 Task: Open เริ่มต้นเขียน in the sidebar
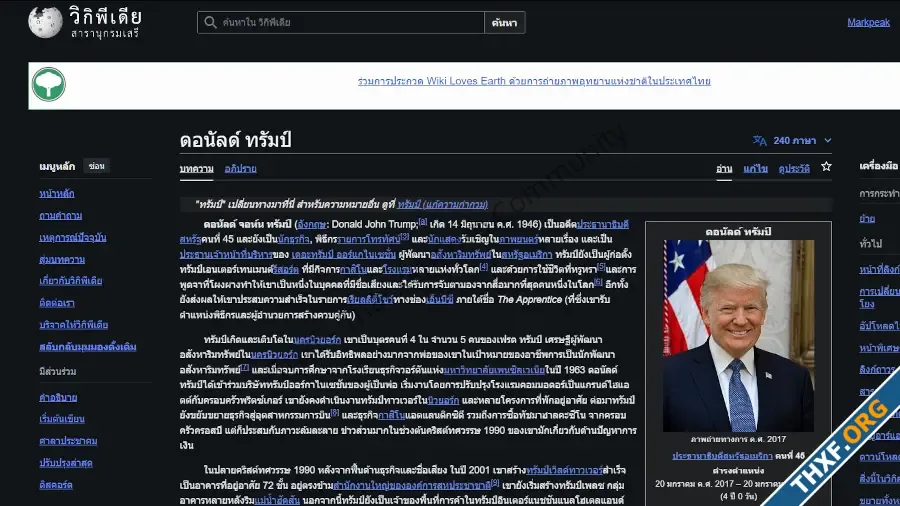[61, 419]
